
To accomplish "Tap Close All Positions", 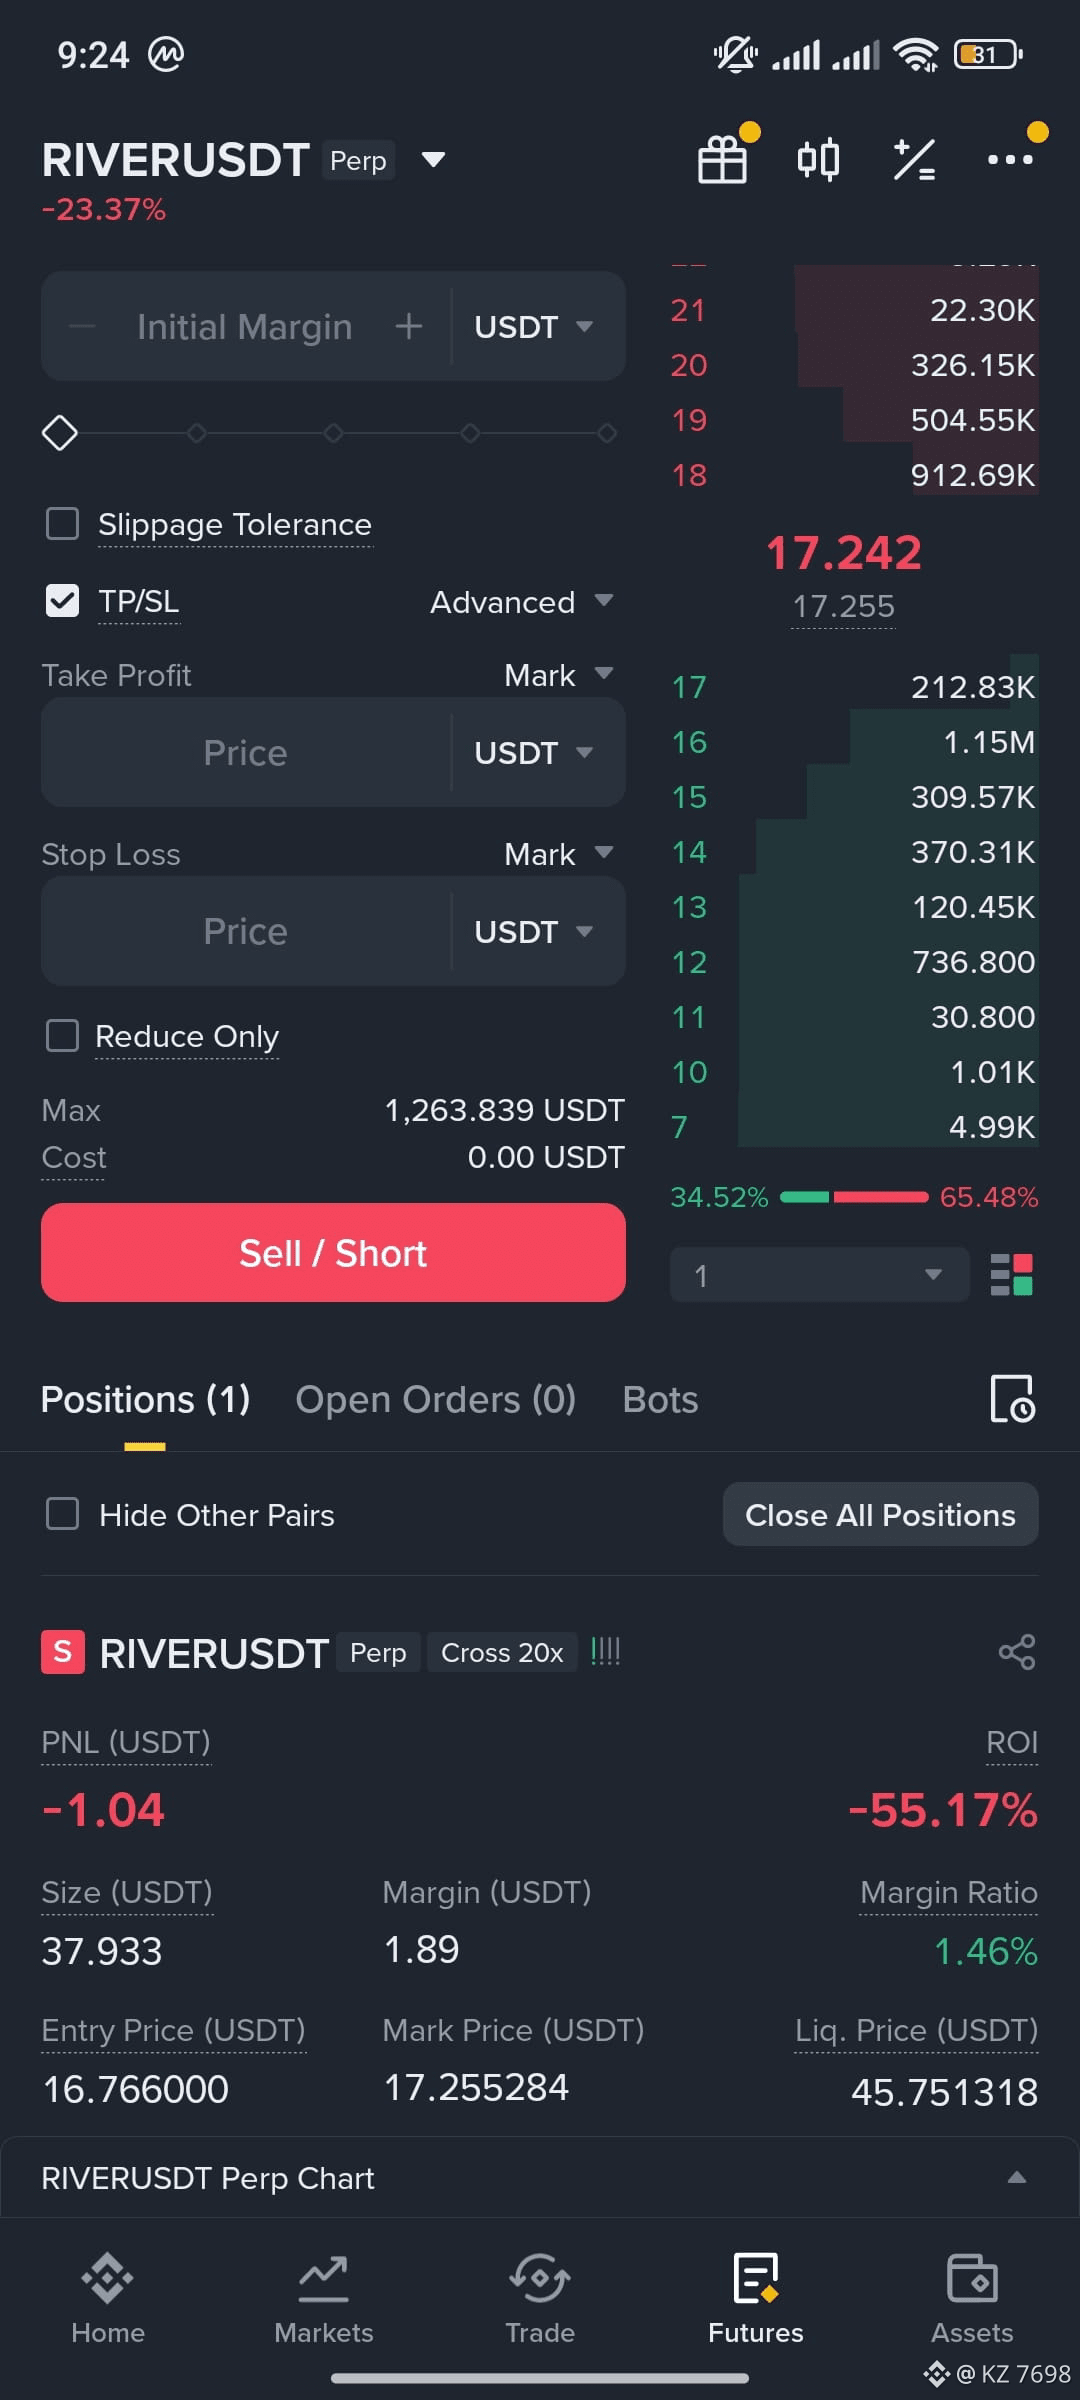I will [x=881, y=1514].
